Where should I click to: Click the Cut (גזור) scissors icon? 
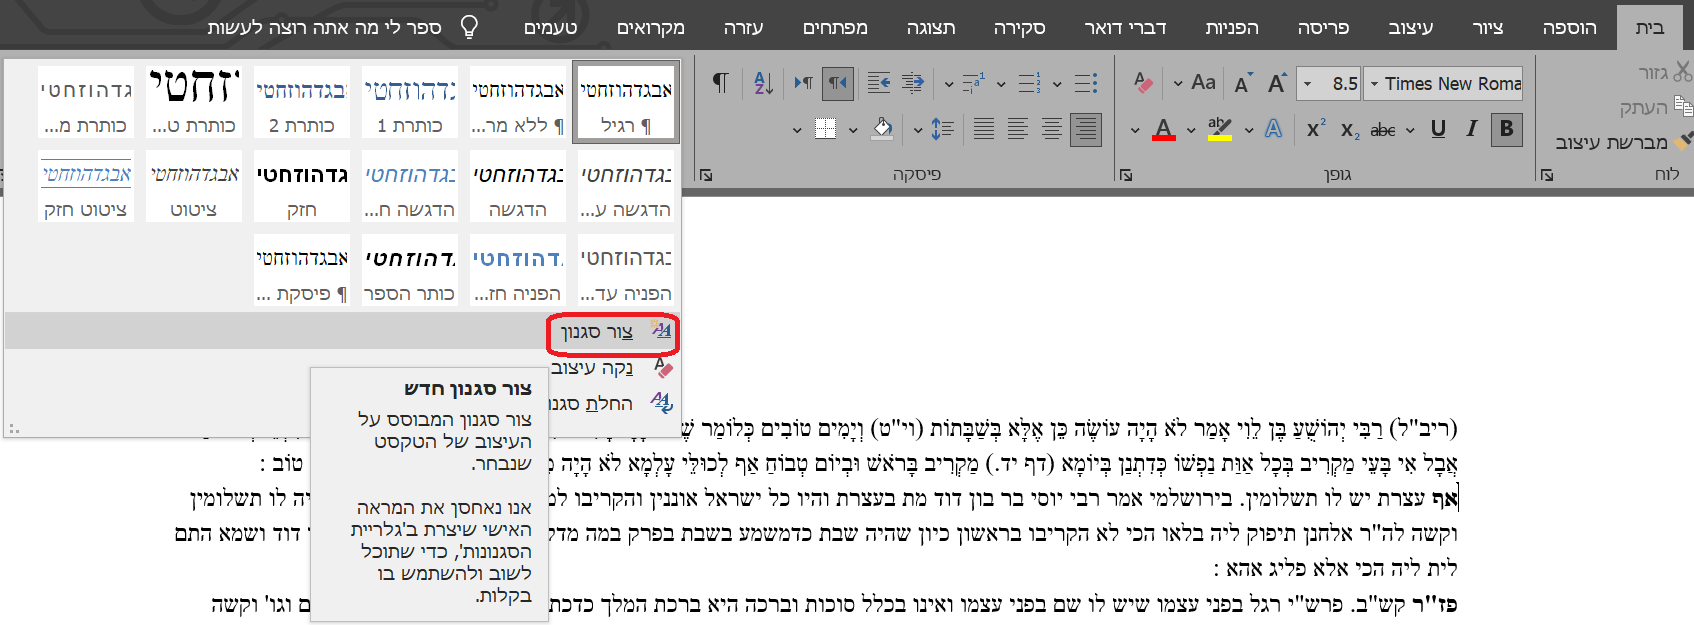[1682, 72]
